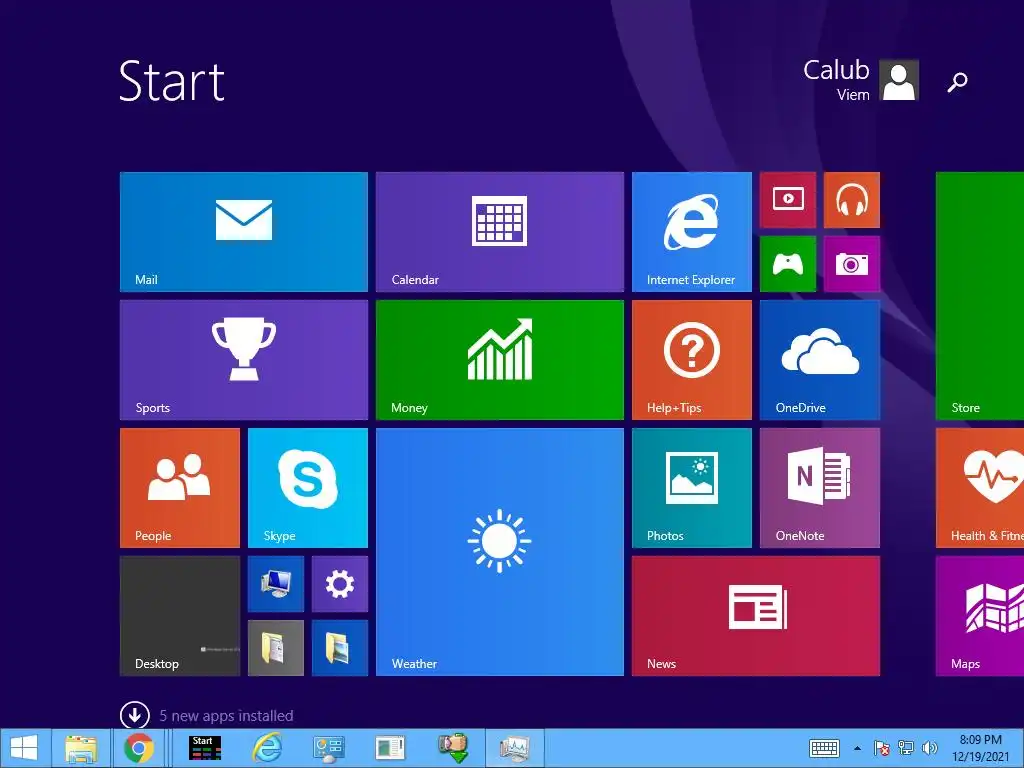Open the Video small red tile

click(x=788, y=200)
